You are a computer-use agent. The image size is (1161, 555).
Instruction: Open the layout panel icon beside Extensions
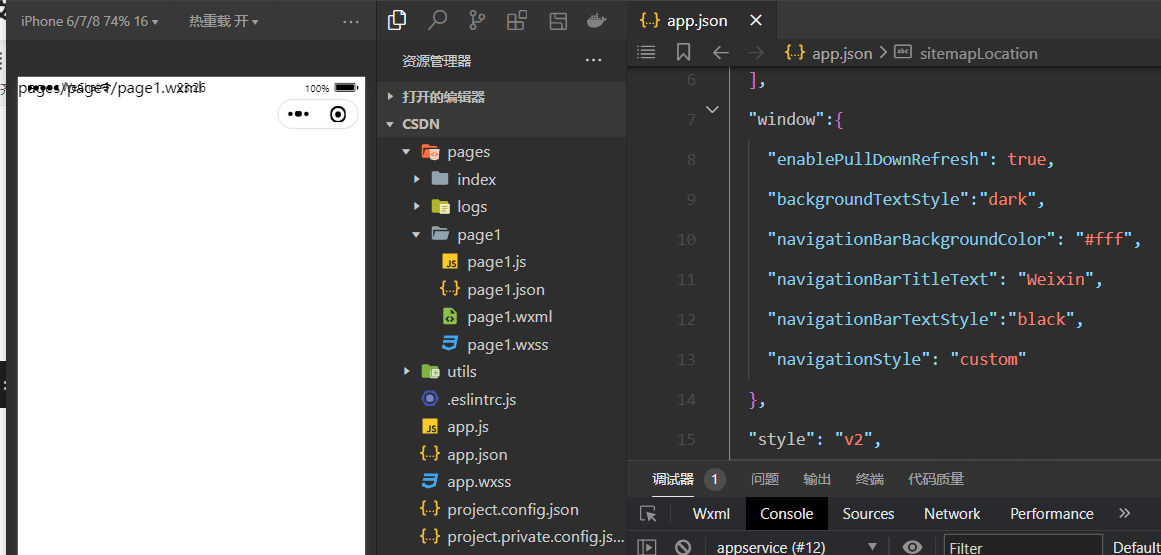(x=558, y=21)
